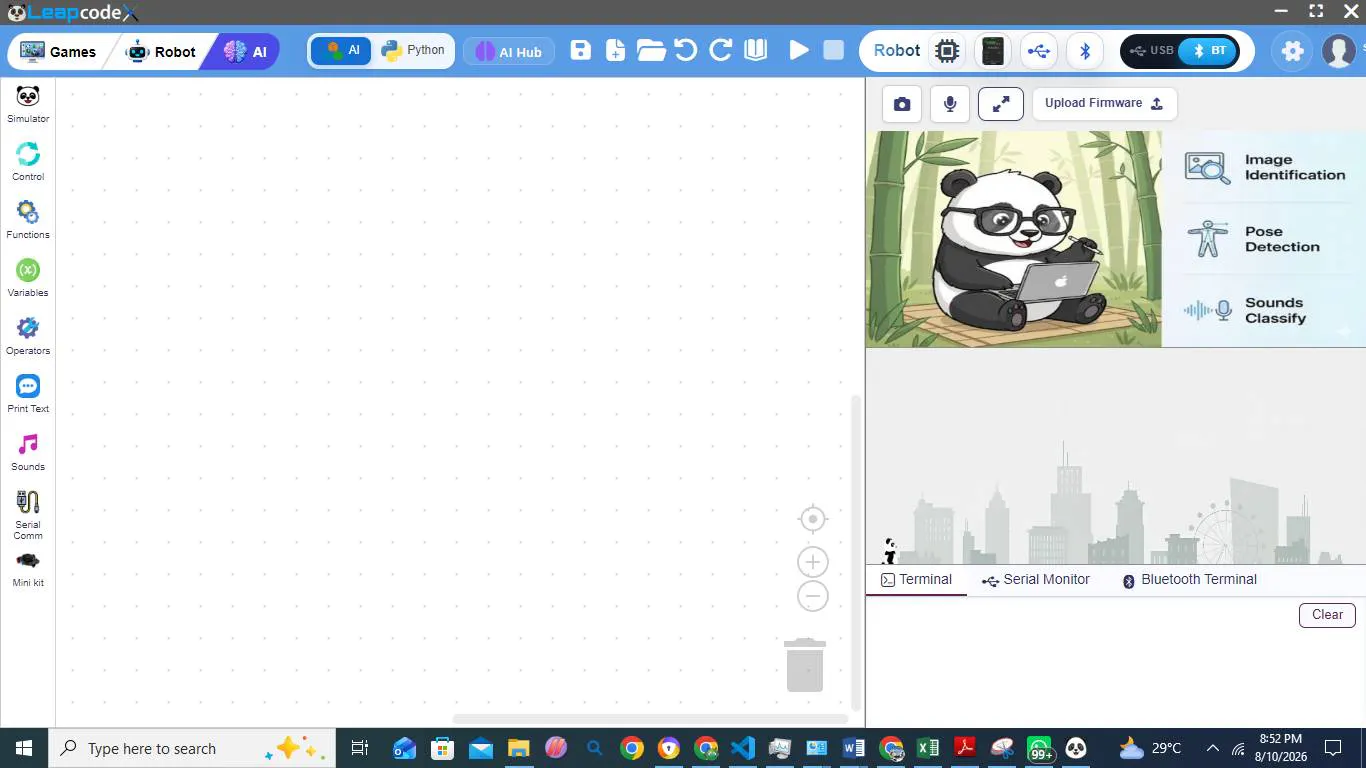Open Visual Studio Code from taskbar

[742, 748]
